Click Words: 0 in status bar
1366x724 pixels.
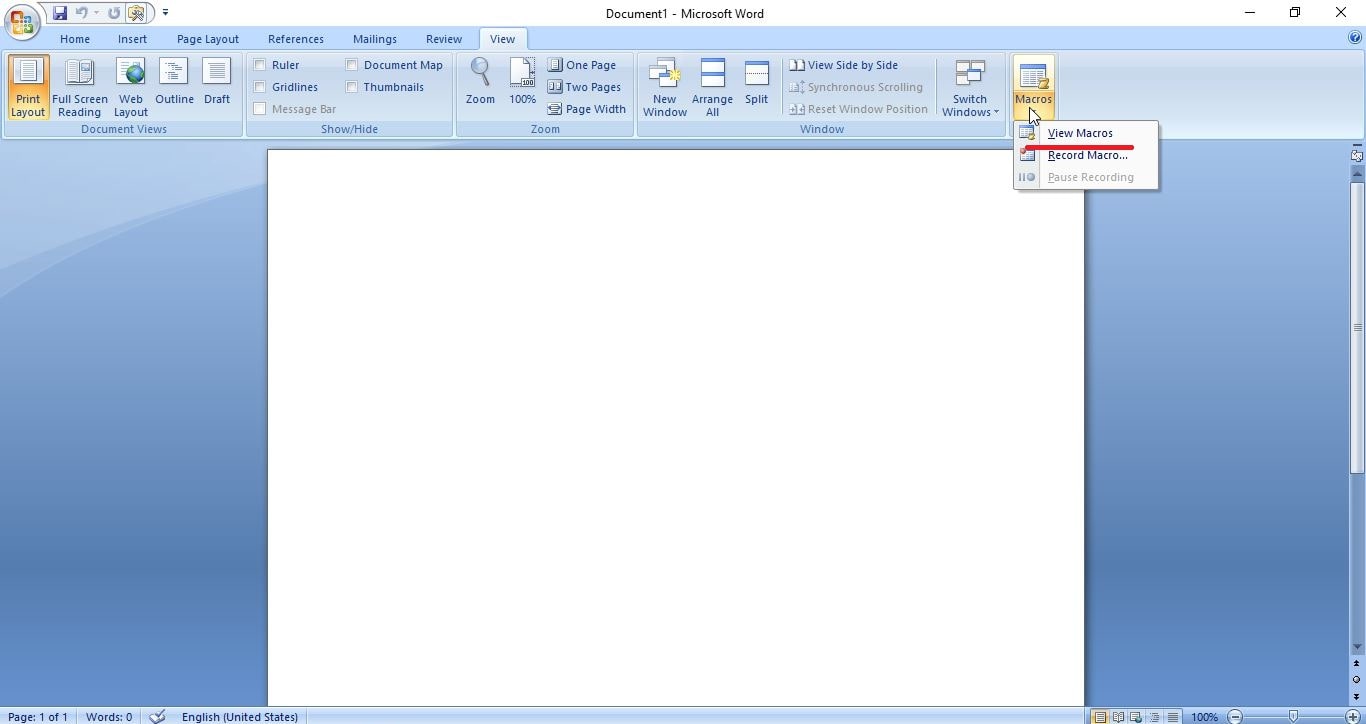pos(109,716)
